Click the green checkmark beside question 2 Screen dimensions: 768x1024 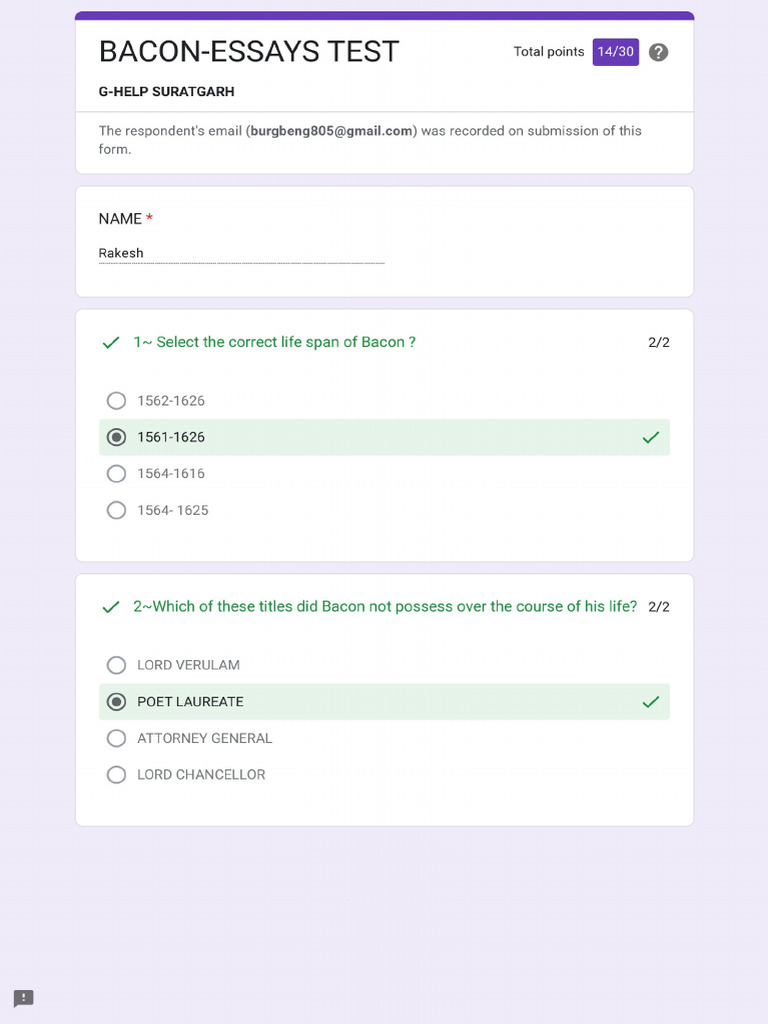click(x=111, y=607)
